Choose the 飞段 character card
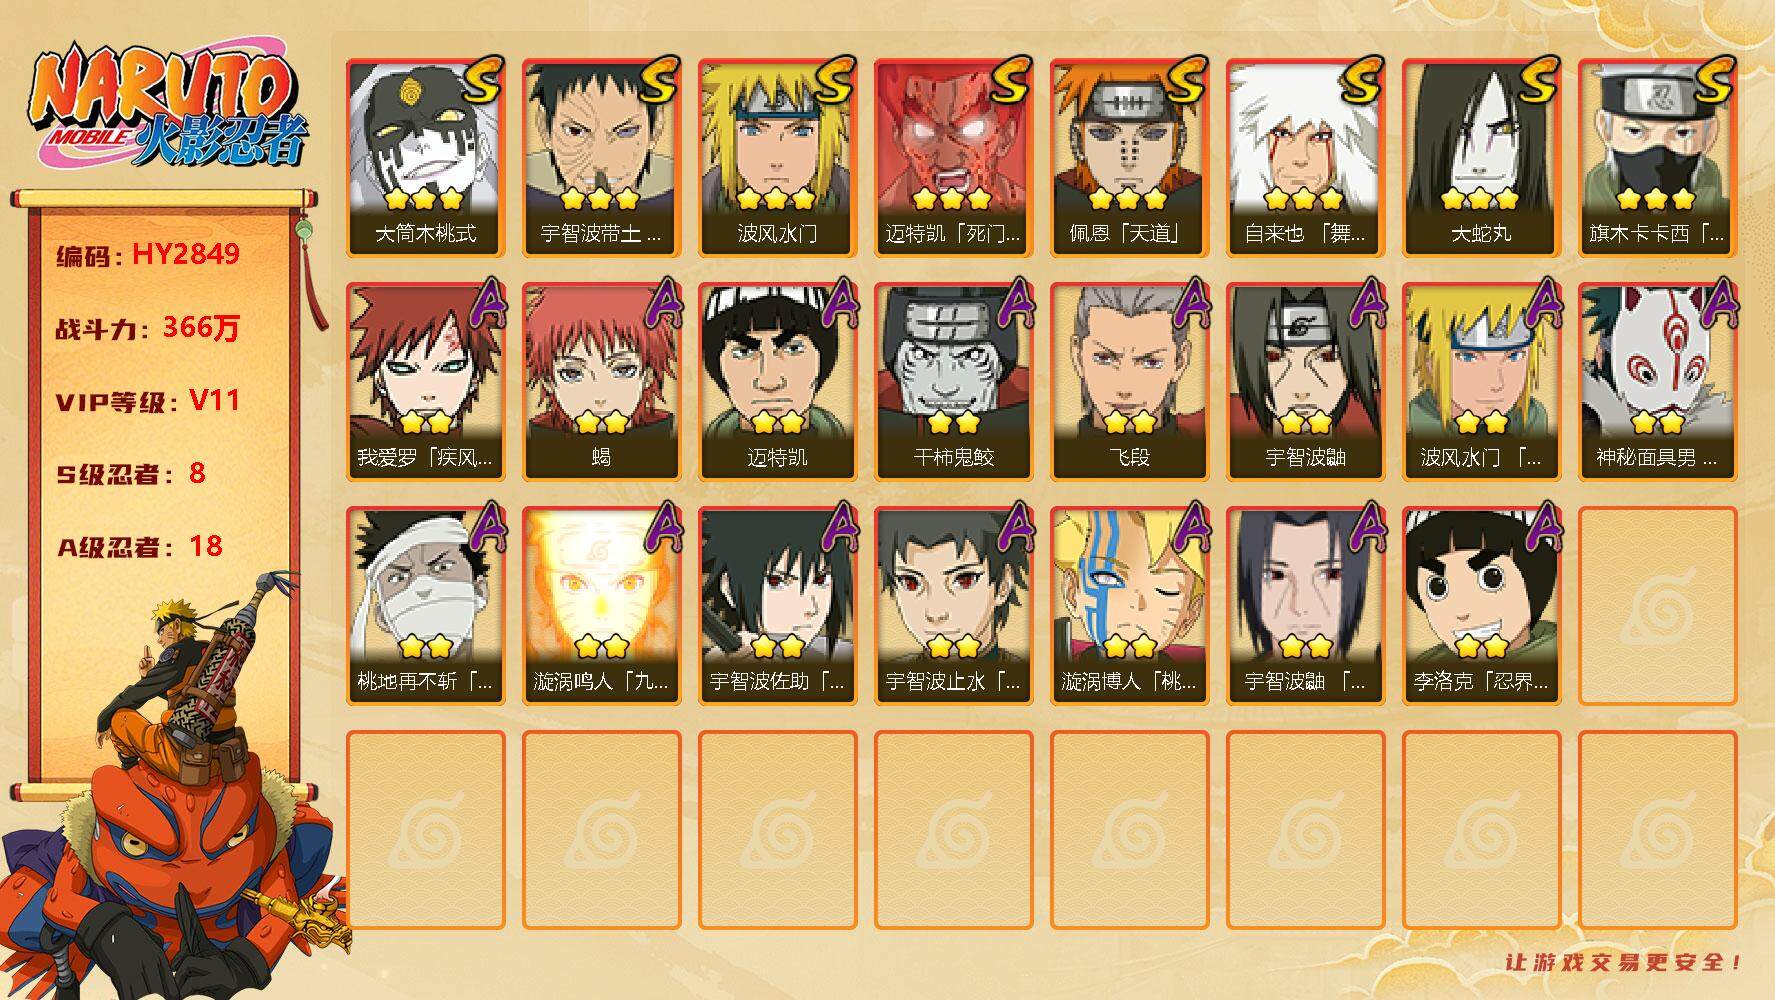Image resolution: width=1775 pixels, height=1000 pixels. [x=1129, y=382]
